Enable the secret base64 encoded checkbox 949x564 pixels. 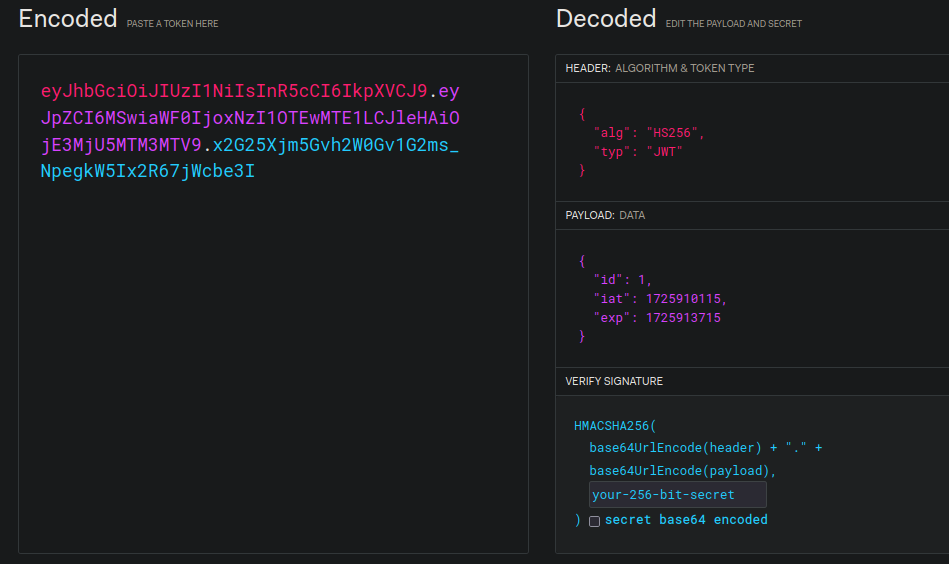point(594,521)
